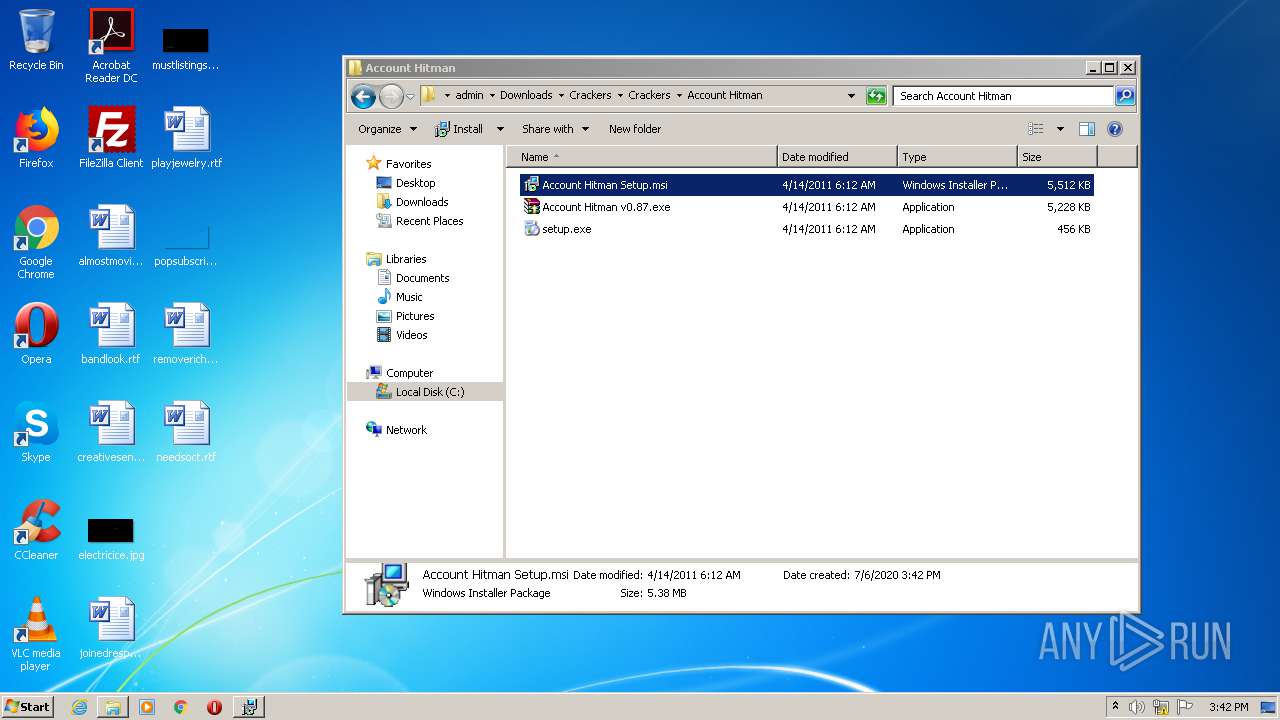Open VLC media player shortcut
The height and width of the screenshot is (720, 1280).
[36, 634]
